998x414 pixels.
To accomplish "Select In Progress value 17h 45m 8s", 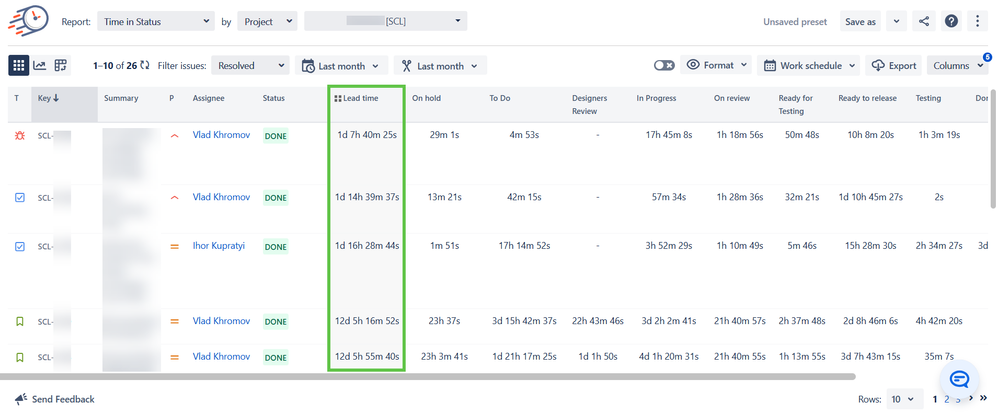I will coord(669,135).
